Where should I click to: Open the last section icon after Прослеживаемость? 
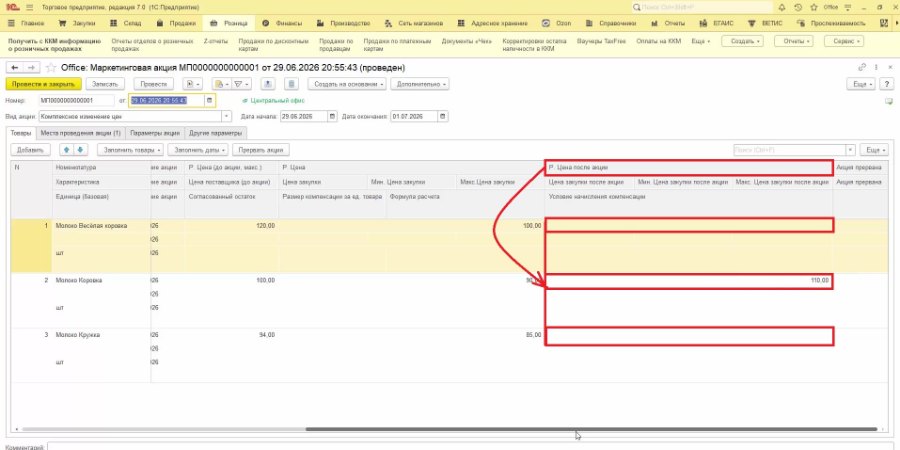point(885,24)
